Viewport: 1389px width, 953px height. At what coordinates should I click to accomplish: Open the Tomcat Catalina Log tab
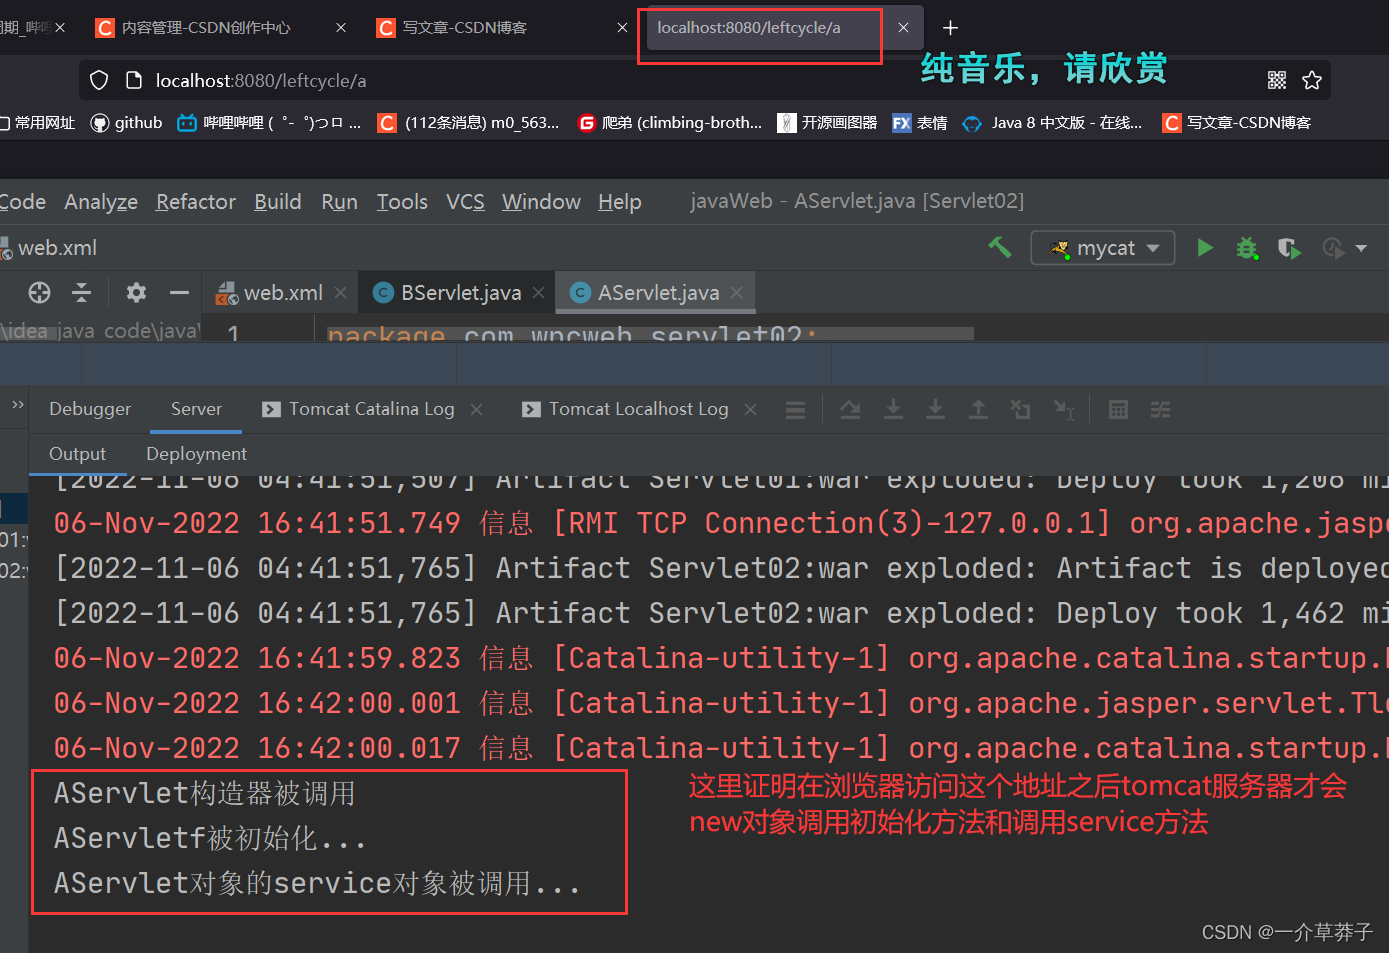point(358,409)
